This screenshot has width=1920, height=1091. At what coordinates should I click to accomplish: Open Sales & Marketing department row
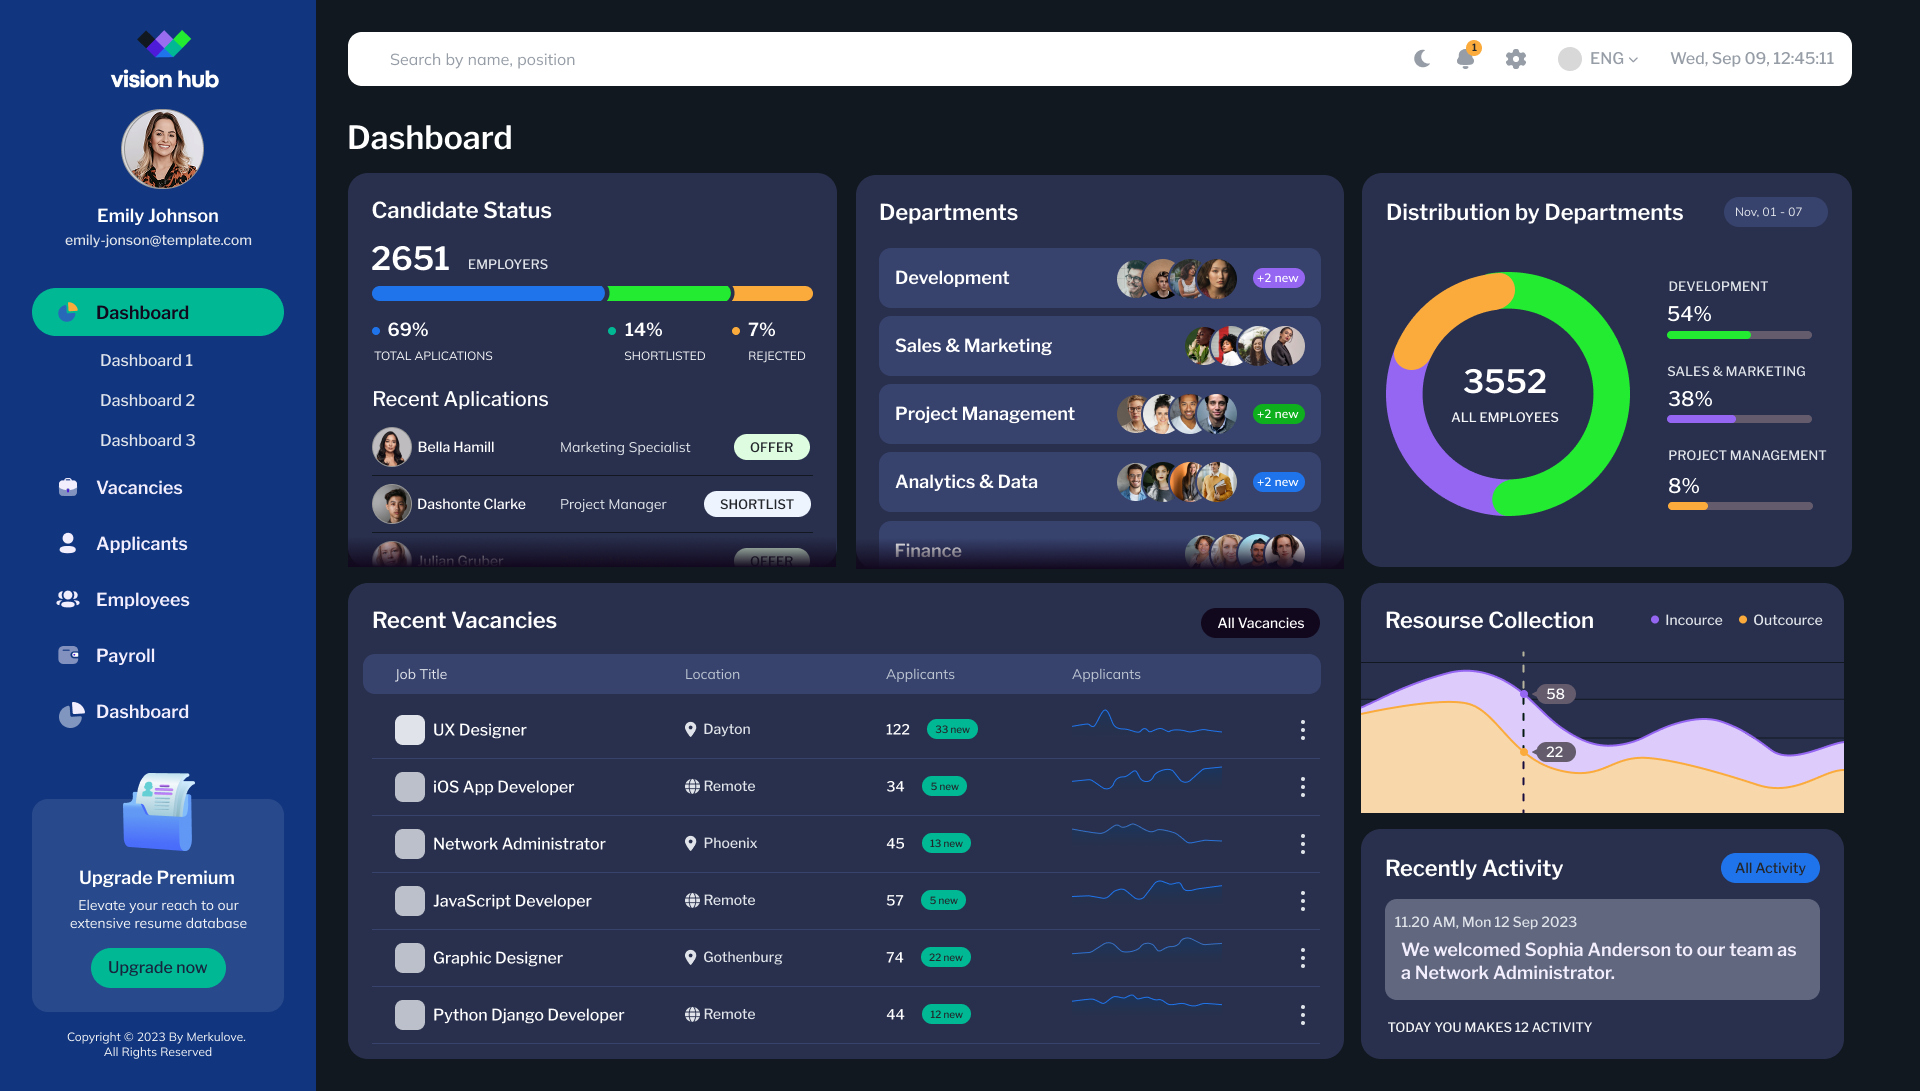tap(1099, 346)
